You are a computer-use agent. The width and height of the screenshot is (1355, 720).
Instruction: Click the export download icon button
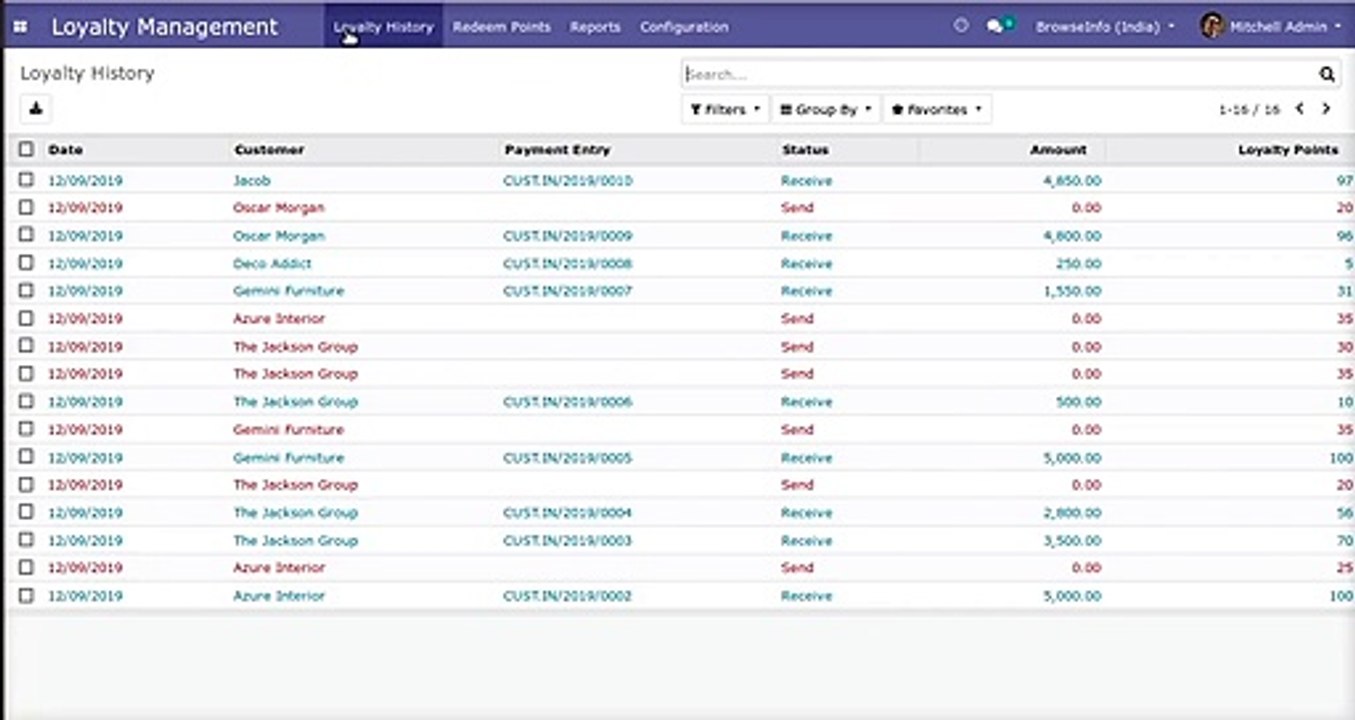tap(35, 108)
